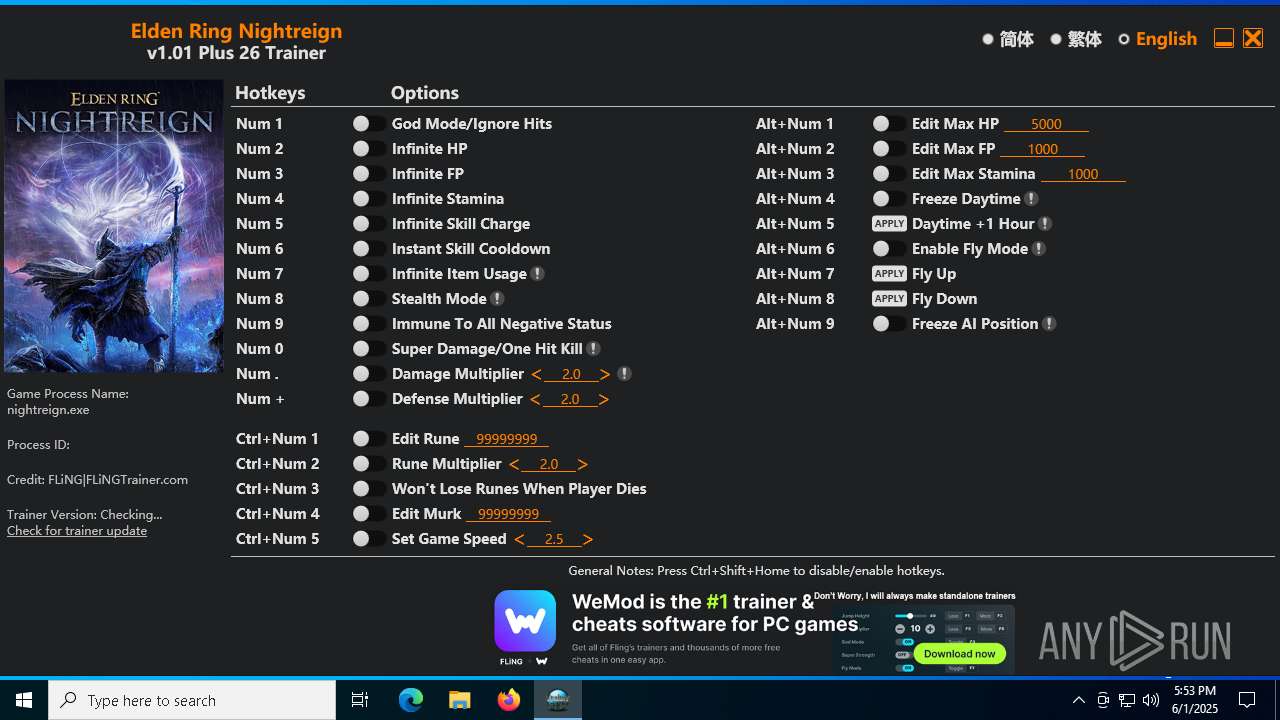
Task: Increase Defense Multiplier with right arrow
Action: (603, 399)
